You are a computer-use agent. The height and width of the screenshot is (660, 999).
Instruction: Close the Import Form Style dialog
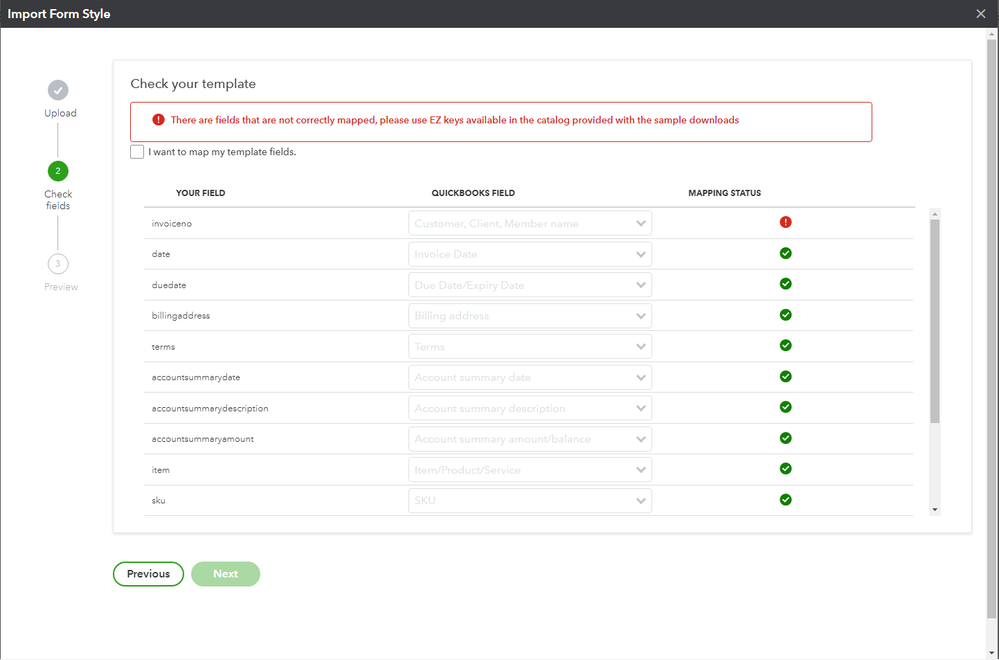click(x=981, y=14)
